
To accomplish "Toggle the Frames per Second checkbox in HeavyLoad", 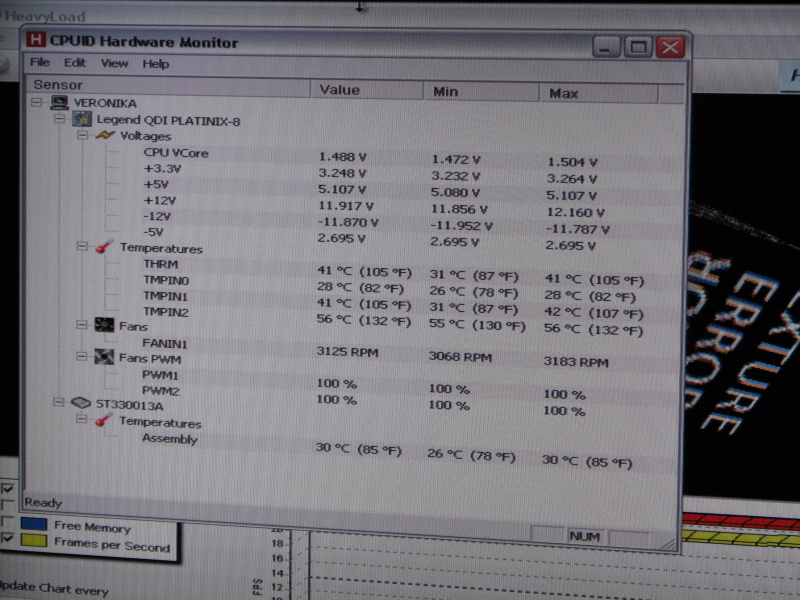I will click(7, 538).
